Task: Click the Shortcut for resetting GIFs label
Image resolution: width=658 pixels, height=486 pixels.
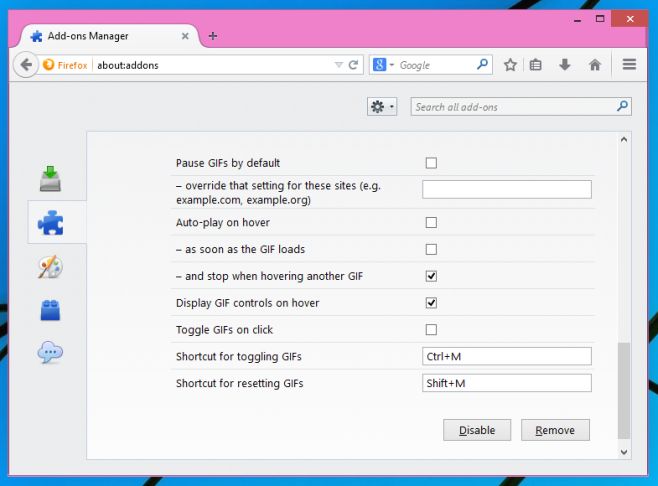Action: pos(240,384)
